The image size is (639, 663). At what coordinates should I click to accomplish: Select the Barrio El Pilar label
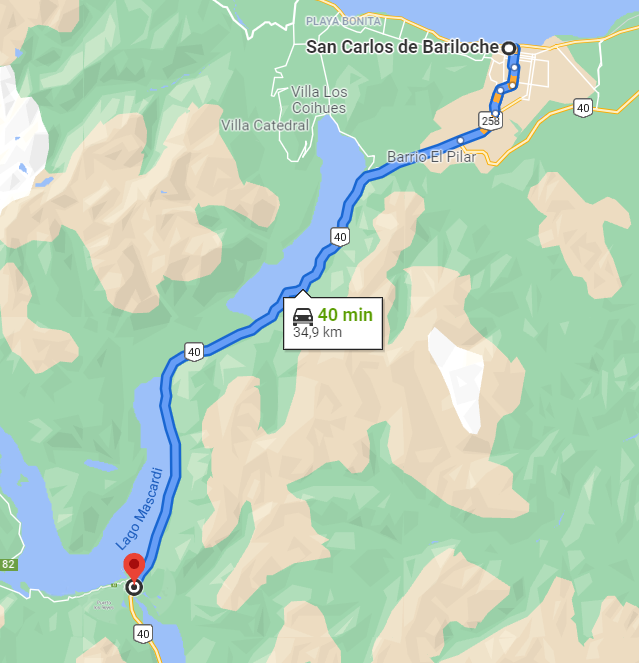tap(431, 157)
